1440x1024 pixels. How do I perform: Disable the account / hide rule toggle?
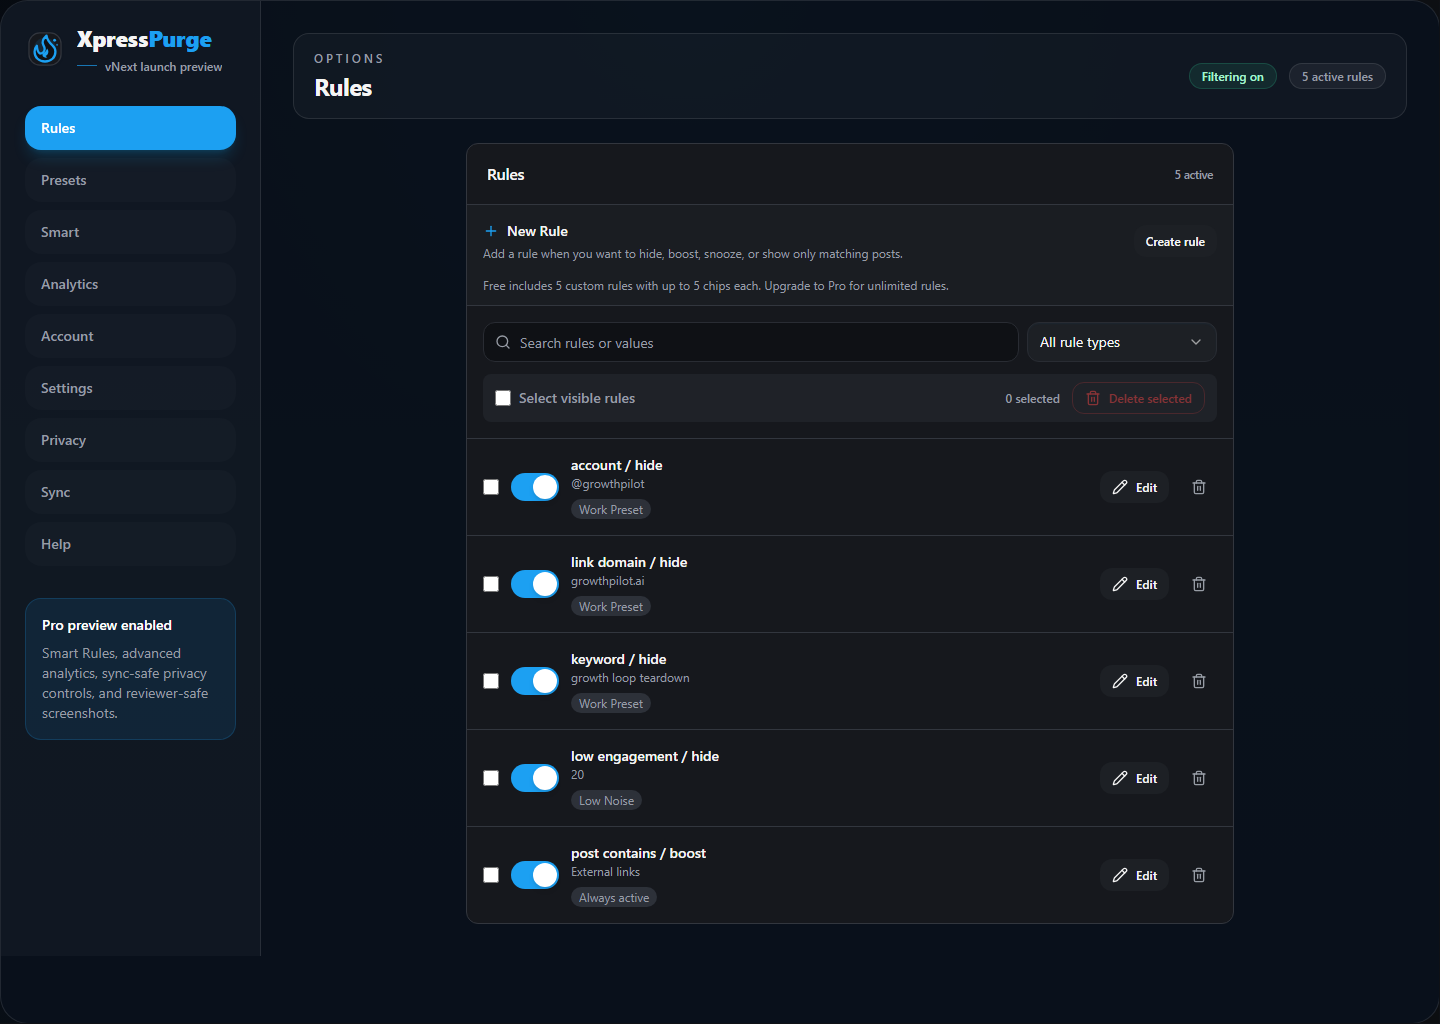tap(535, 487)
